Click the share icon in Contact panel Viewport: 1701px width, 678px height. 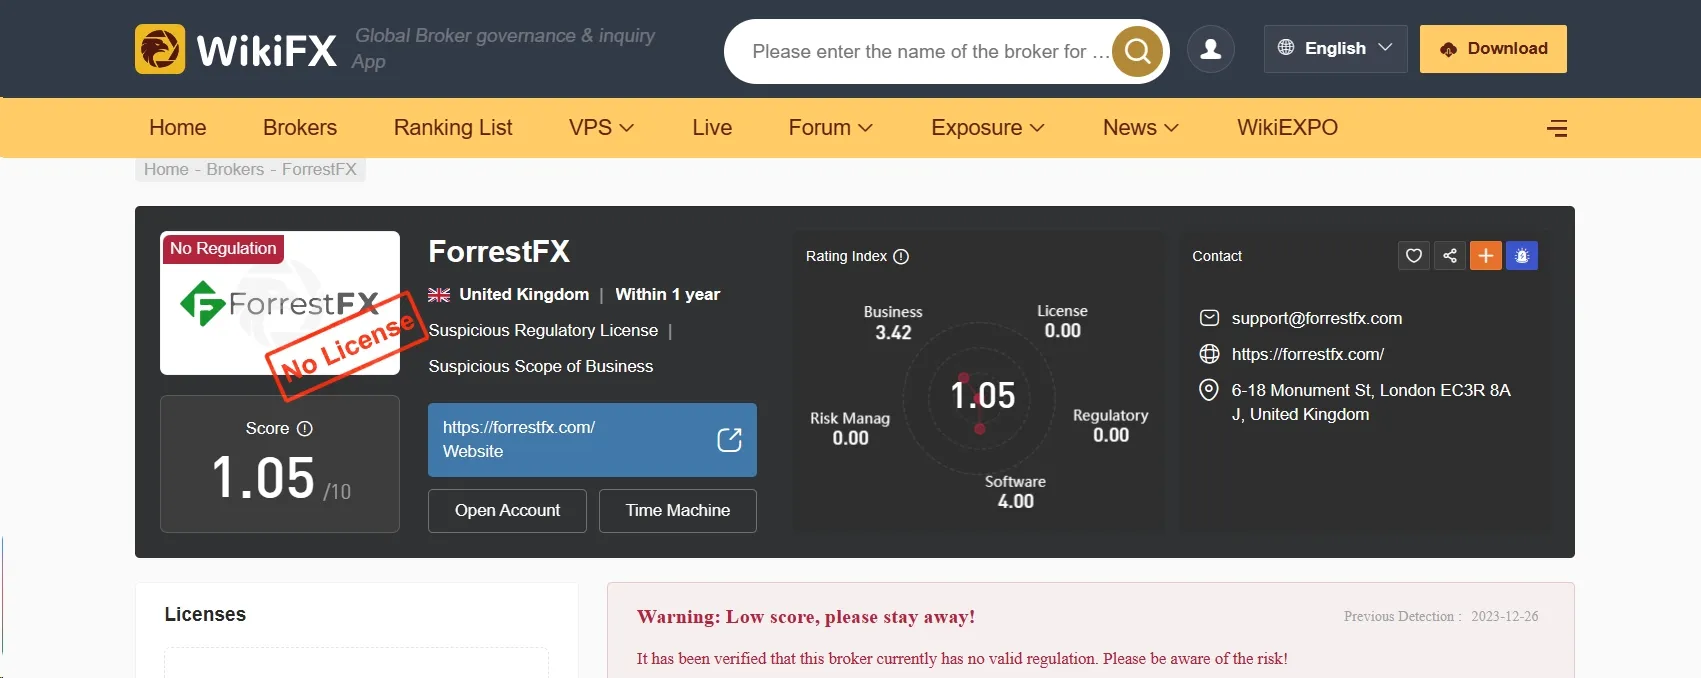(x=1450, y=256)
